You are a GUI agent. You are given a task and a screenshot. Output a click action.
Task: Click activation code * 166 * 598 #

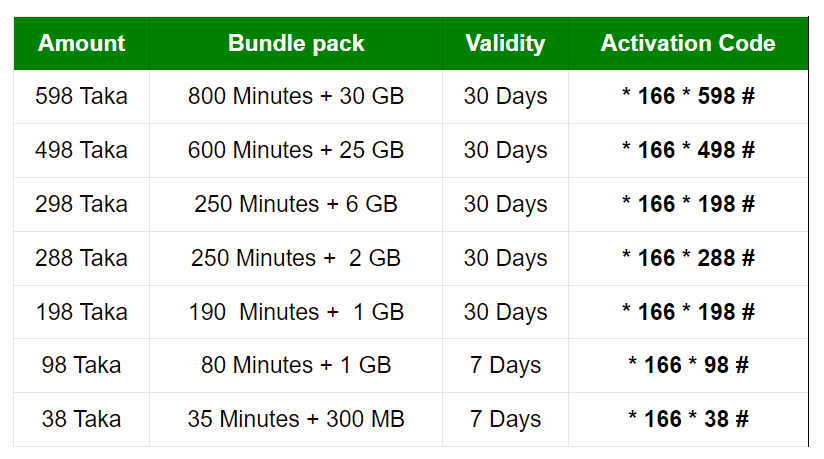(688, 97)
